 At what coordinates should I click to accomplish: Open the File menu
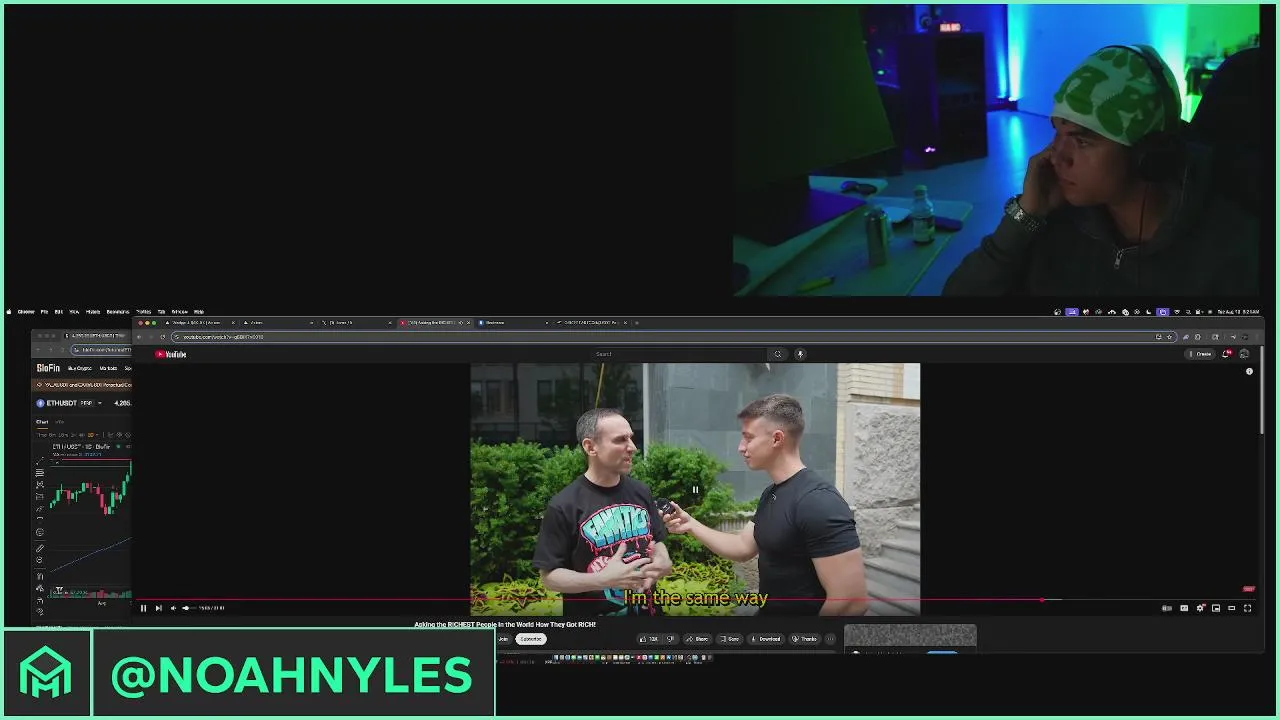pyautogui.click(x=44, y=312)
